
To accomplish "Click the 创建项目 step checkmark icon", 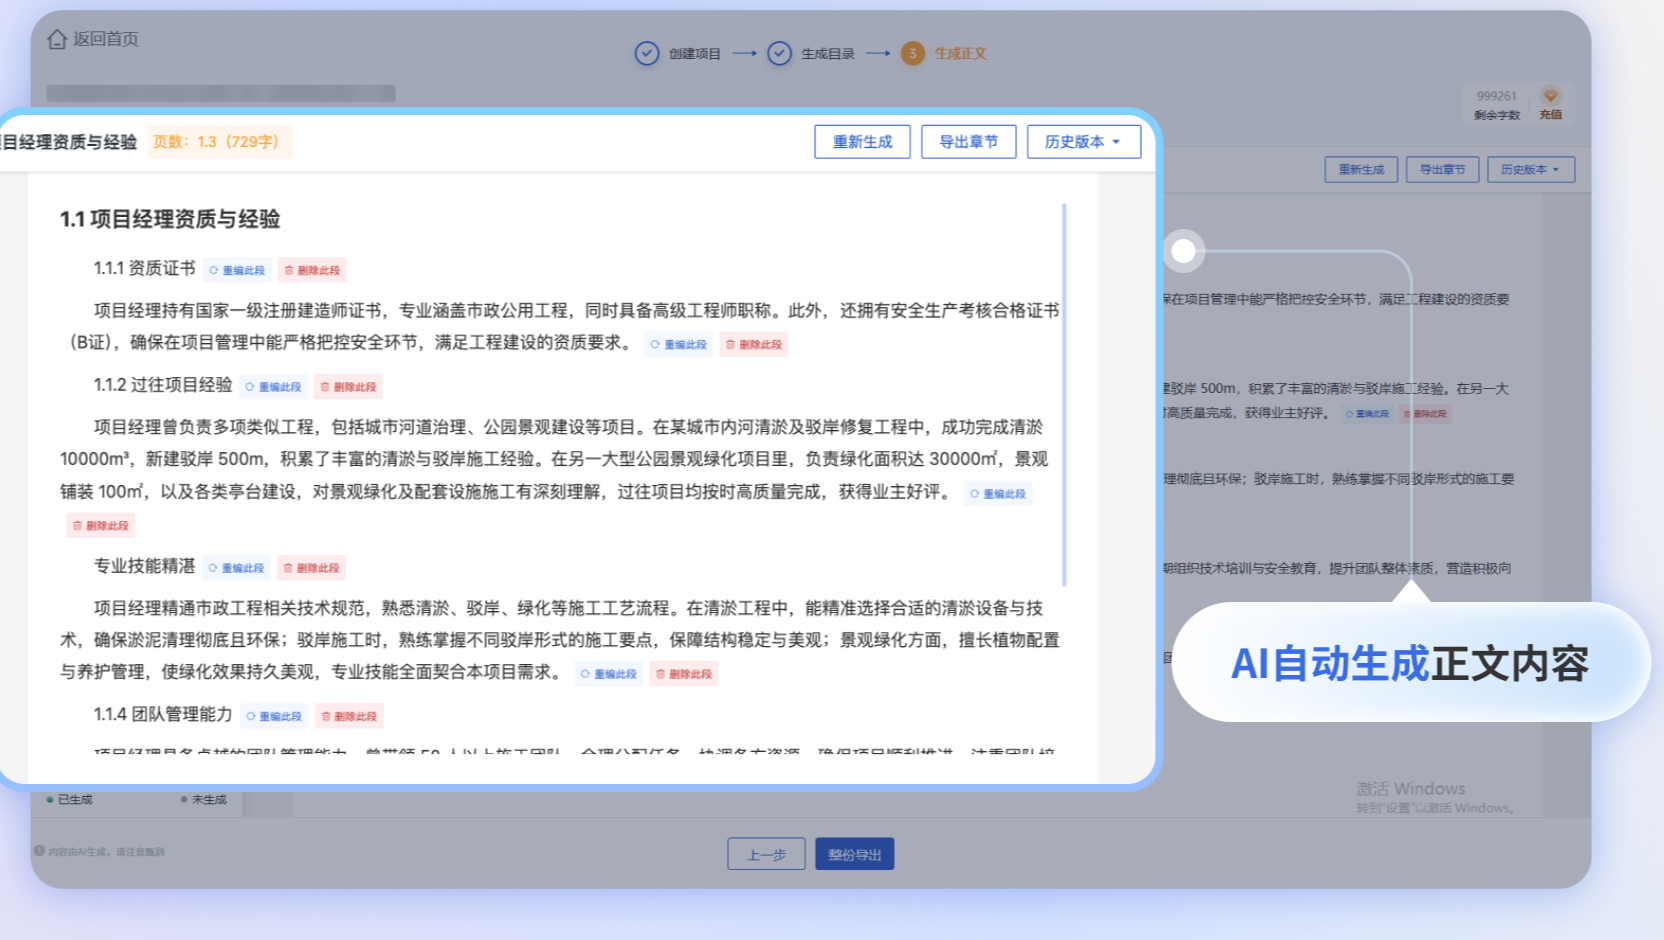I will [647, 53].
